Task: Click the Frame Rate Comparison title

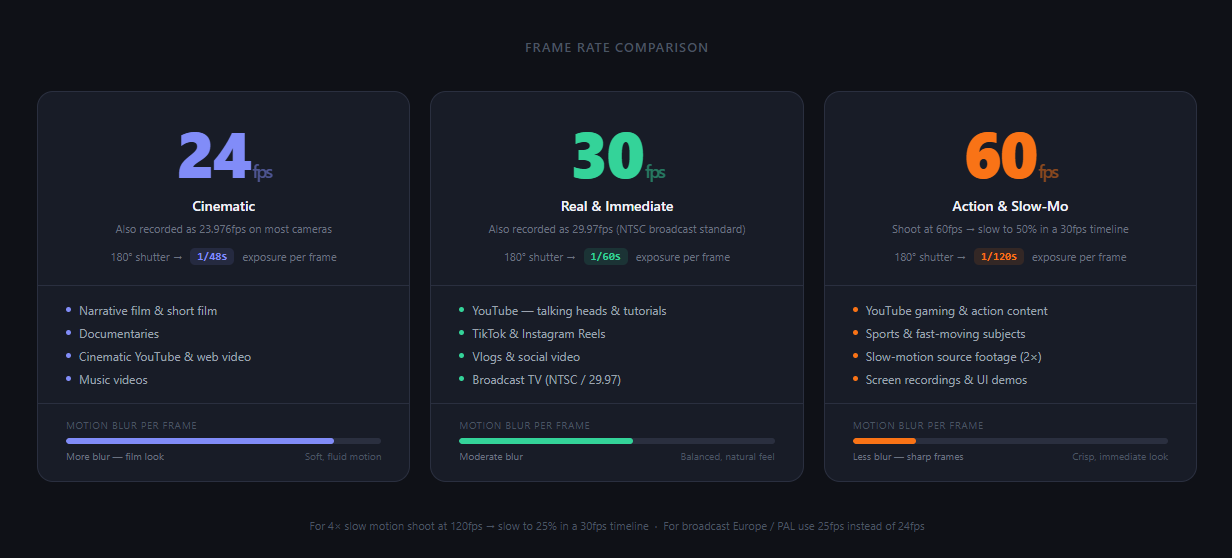Action: click(617, 48)
